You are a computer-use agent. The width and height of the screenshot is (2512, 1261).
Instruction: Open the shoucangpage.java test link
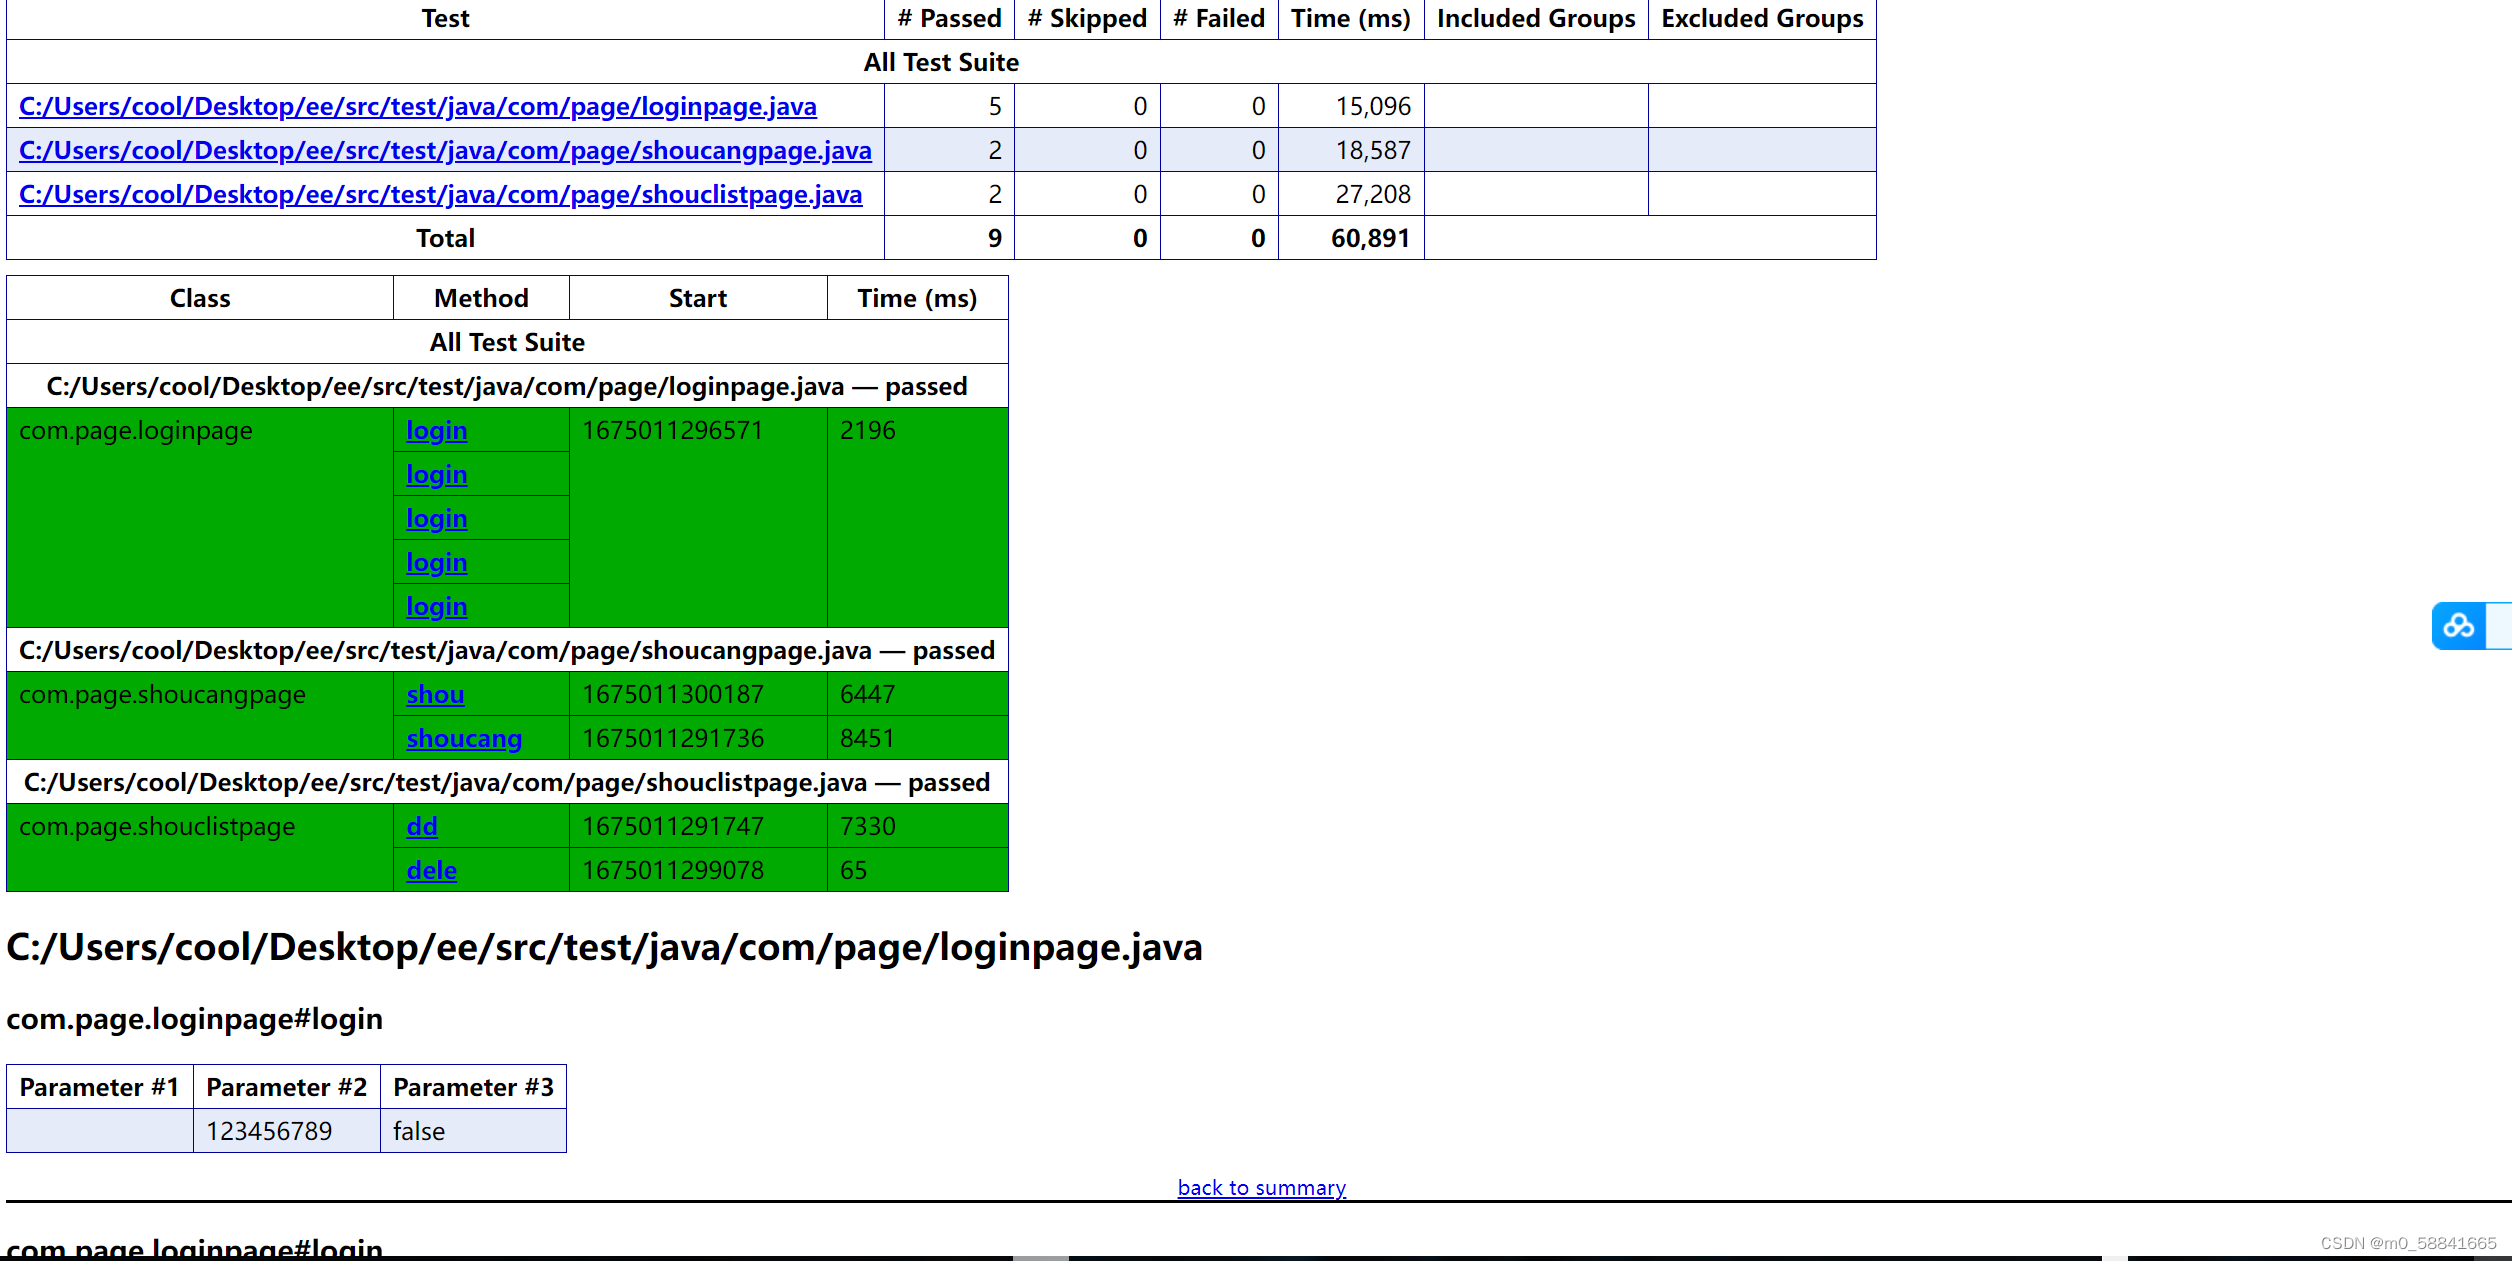(445, 150)
